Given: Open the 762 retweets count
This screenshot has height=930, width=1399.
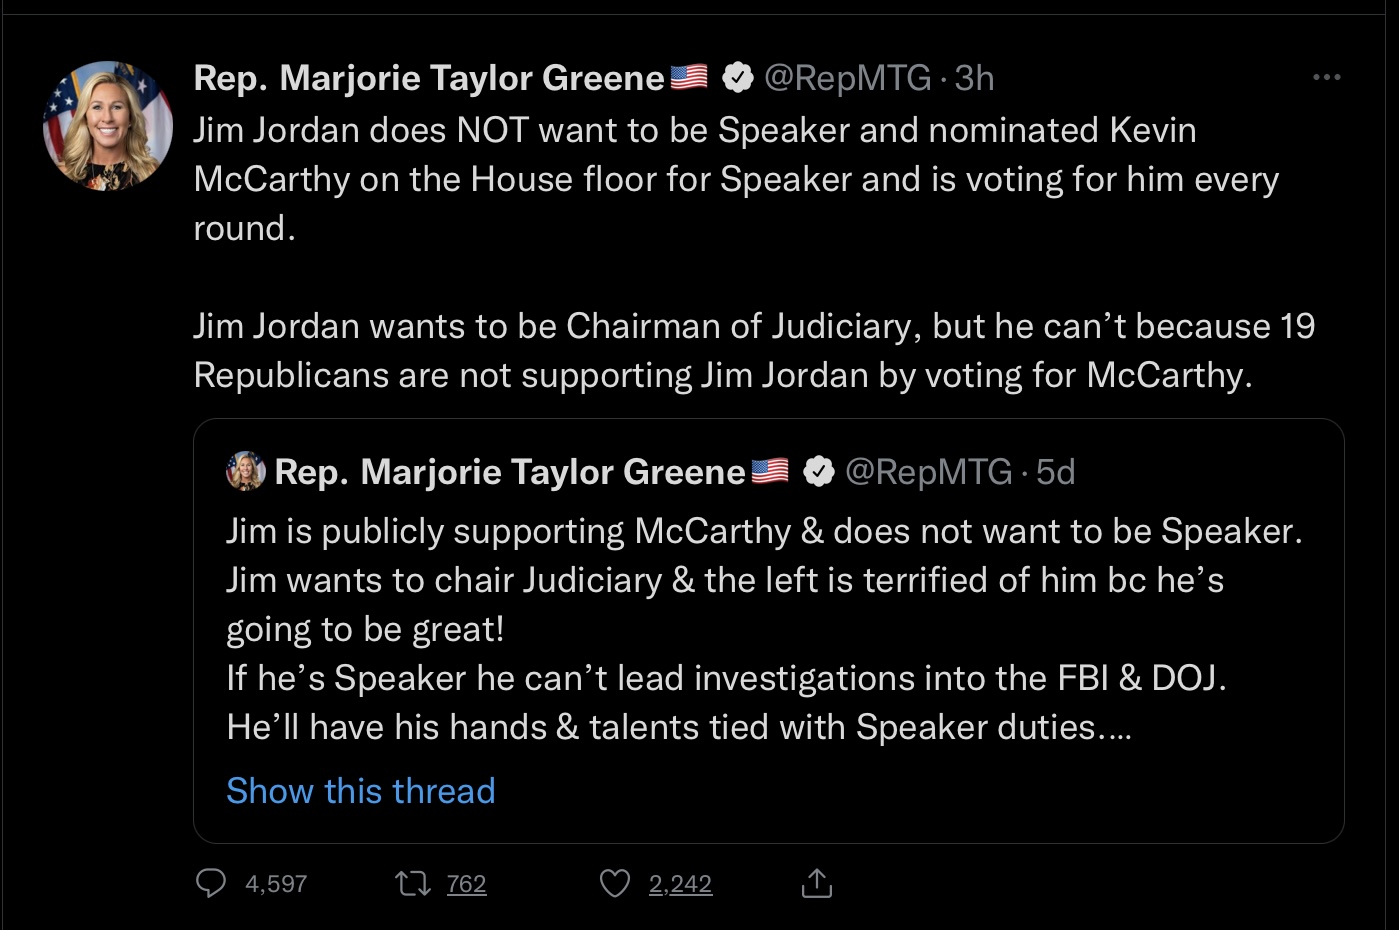Looking at the screenshot, I should pyautogui.click(x=466, y=884).
